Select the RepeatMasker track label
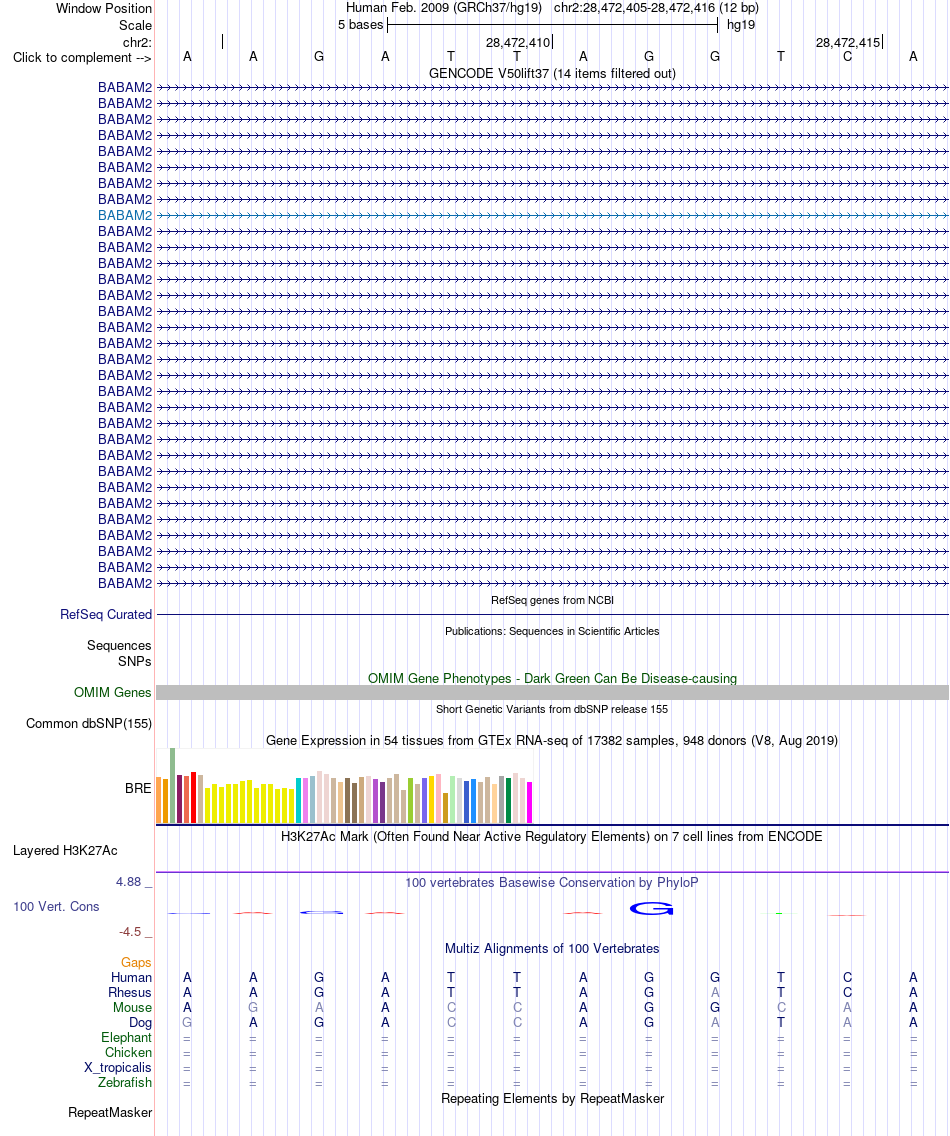 [110, 1113]
